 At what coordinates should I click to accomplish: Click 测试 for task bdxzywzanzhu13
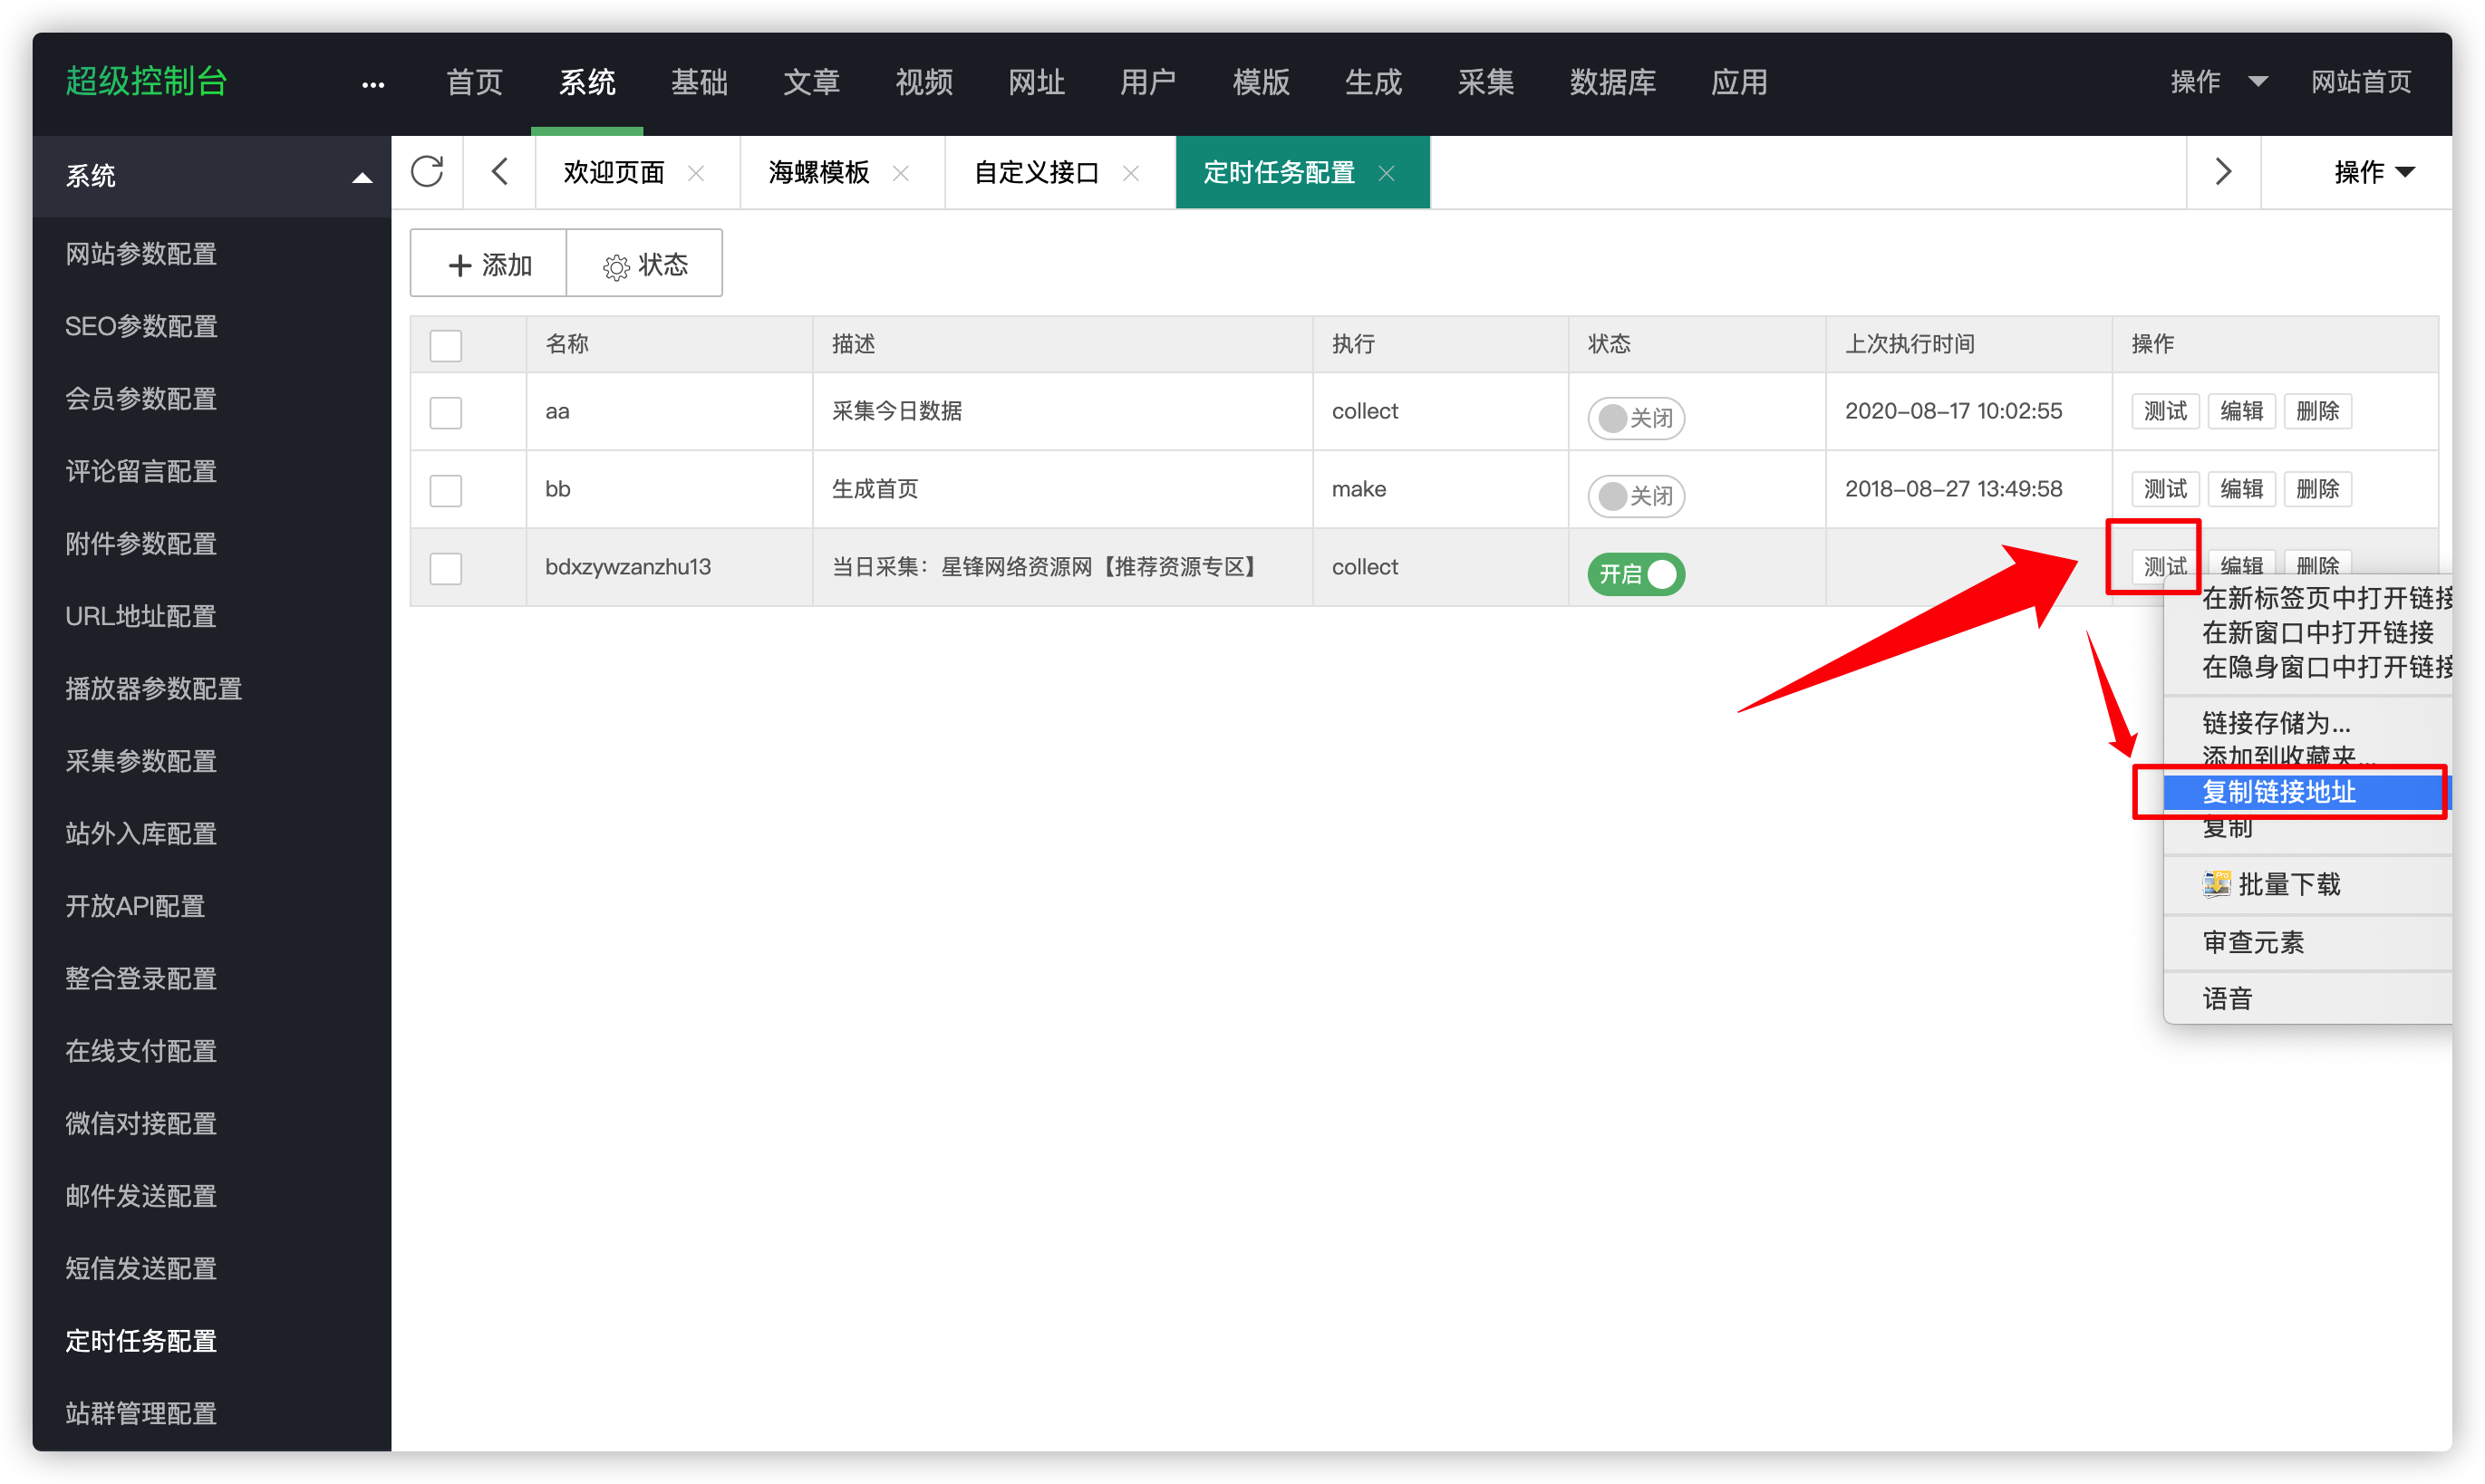(x=2165, y=567)
